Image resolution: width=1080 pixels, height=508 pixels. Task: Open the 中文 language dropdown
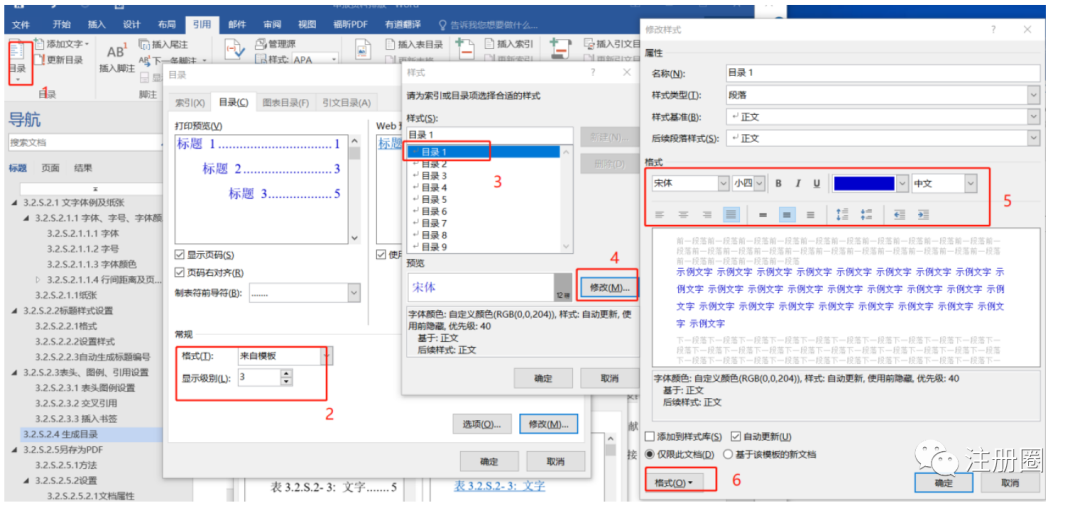click(x=970, y=184)
